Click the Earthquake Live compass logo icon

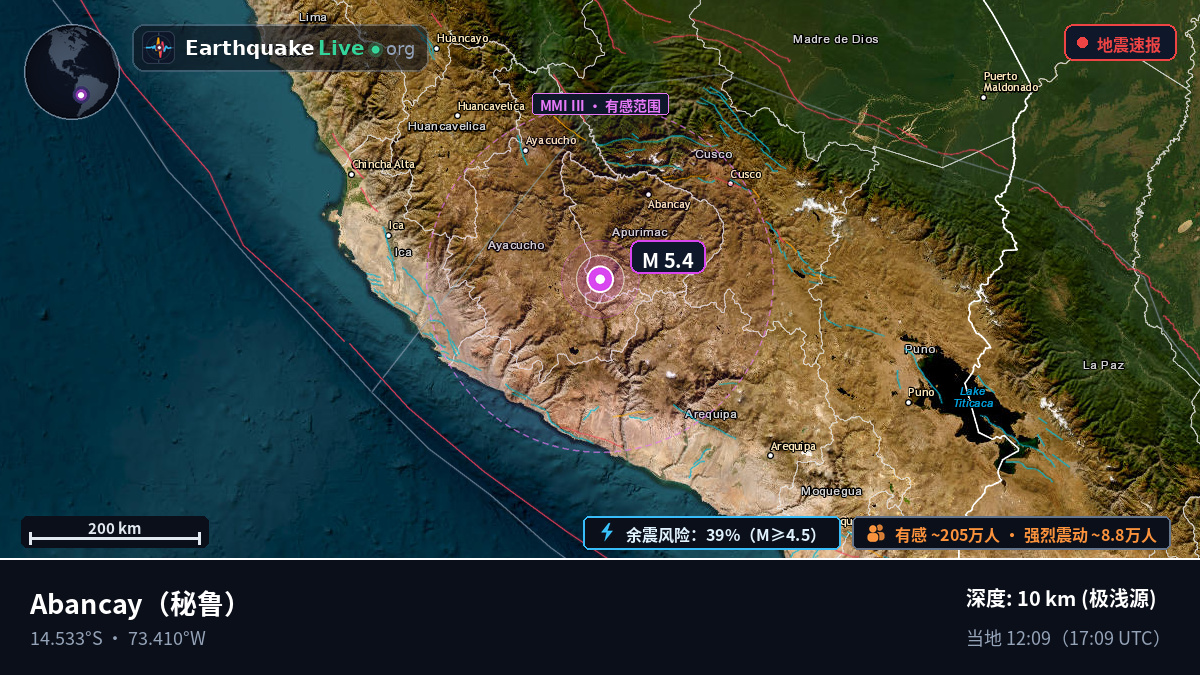pyautogui.click(x=158, y=48)
